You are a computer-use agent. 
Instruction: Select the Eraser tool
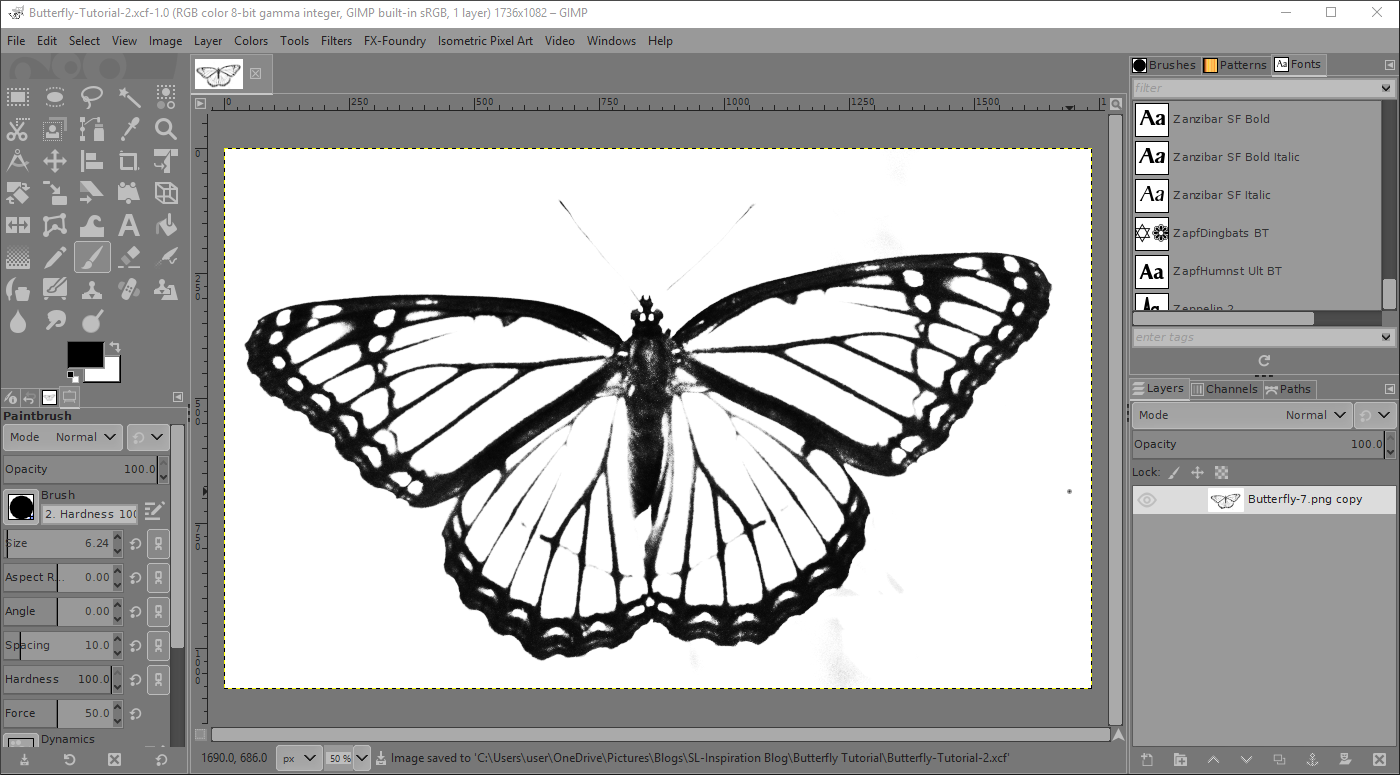128,257
